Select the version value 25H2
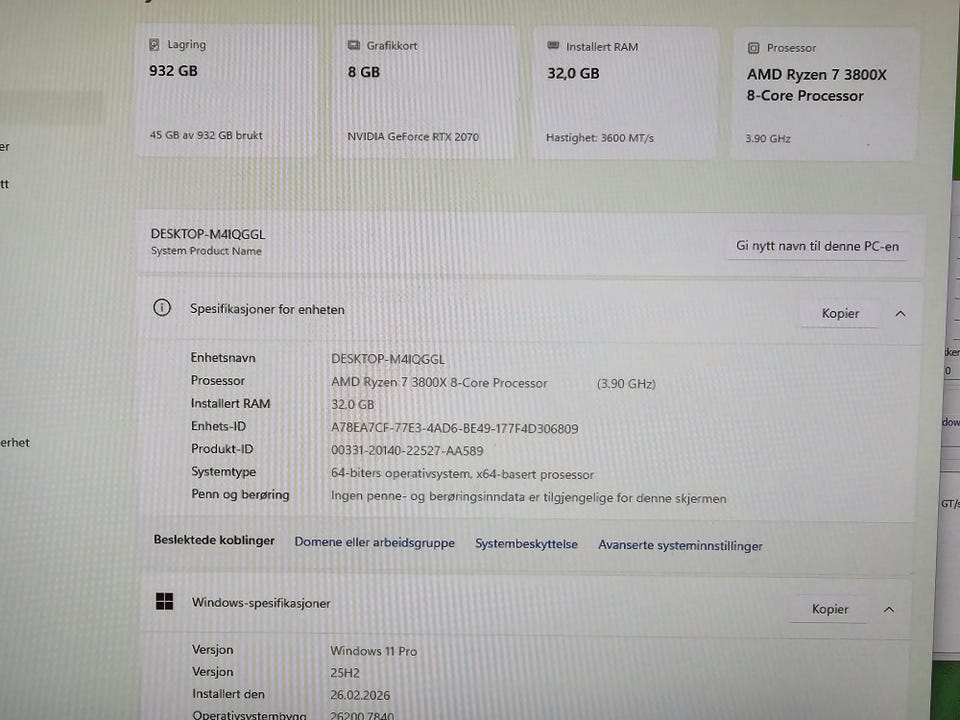Image resolution: width=960 pixels, height=720 pixels. click(x=345, y=673)
